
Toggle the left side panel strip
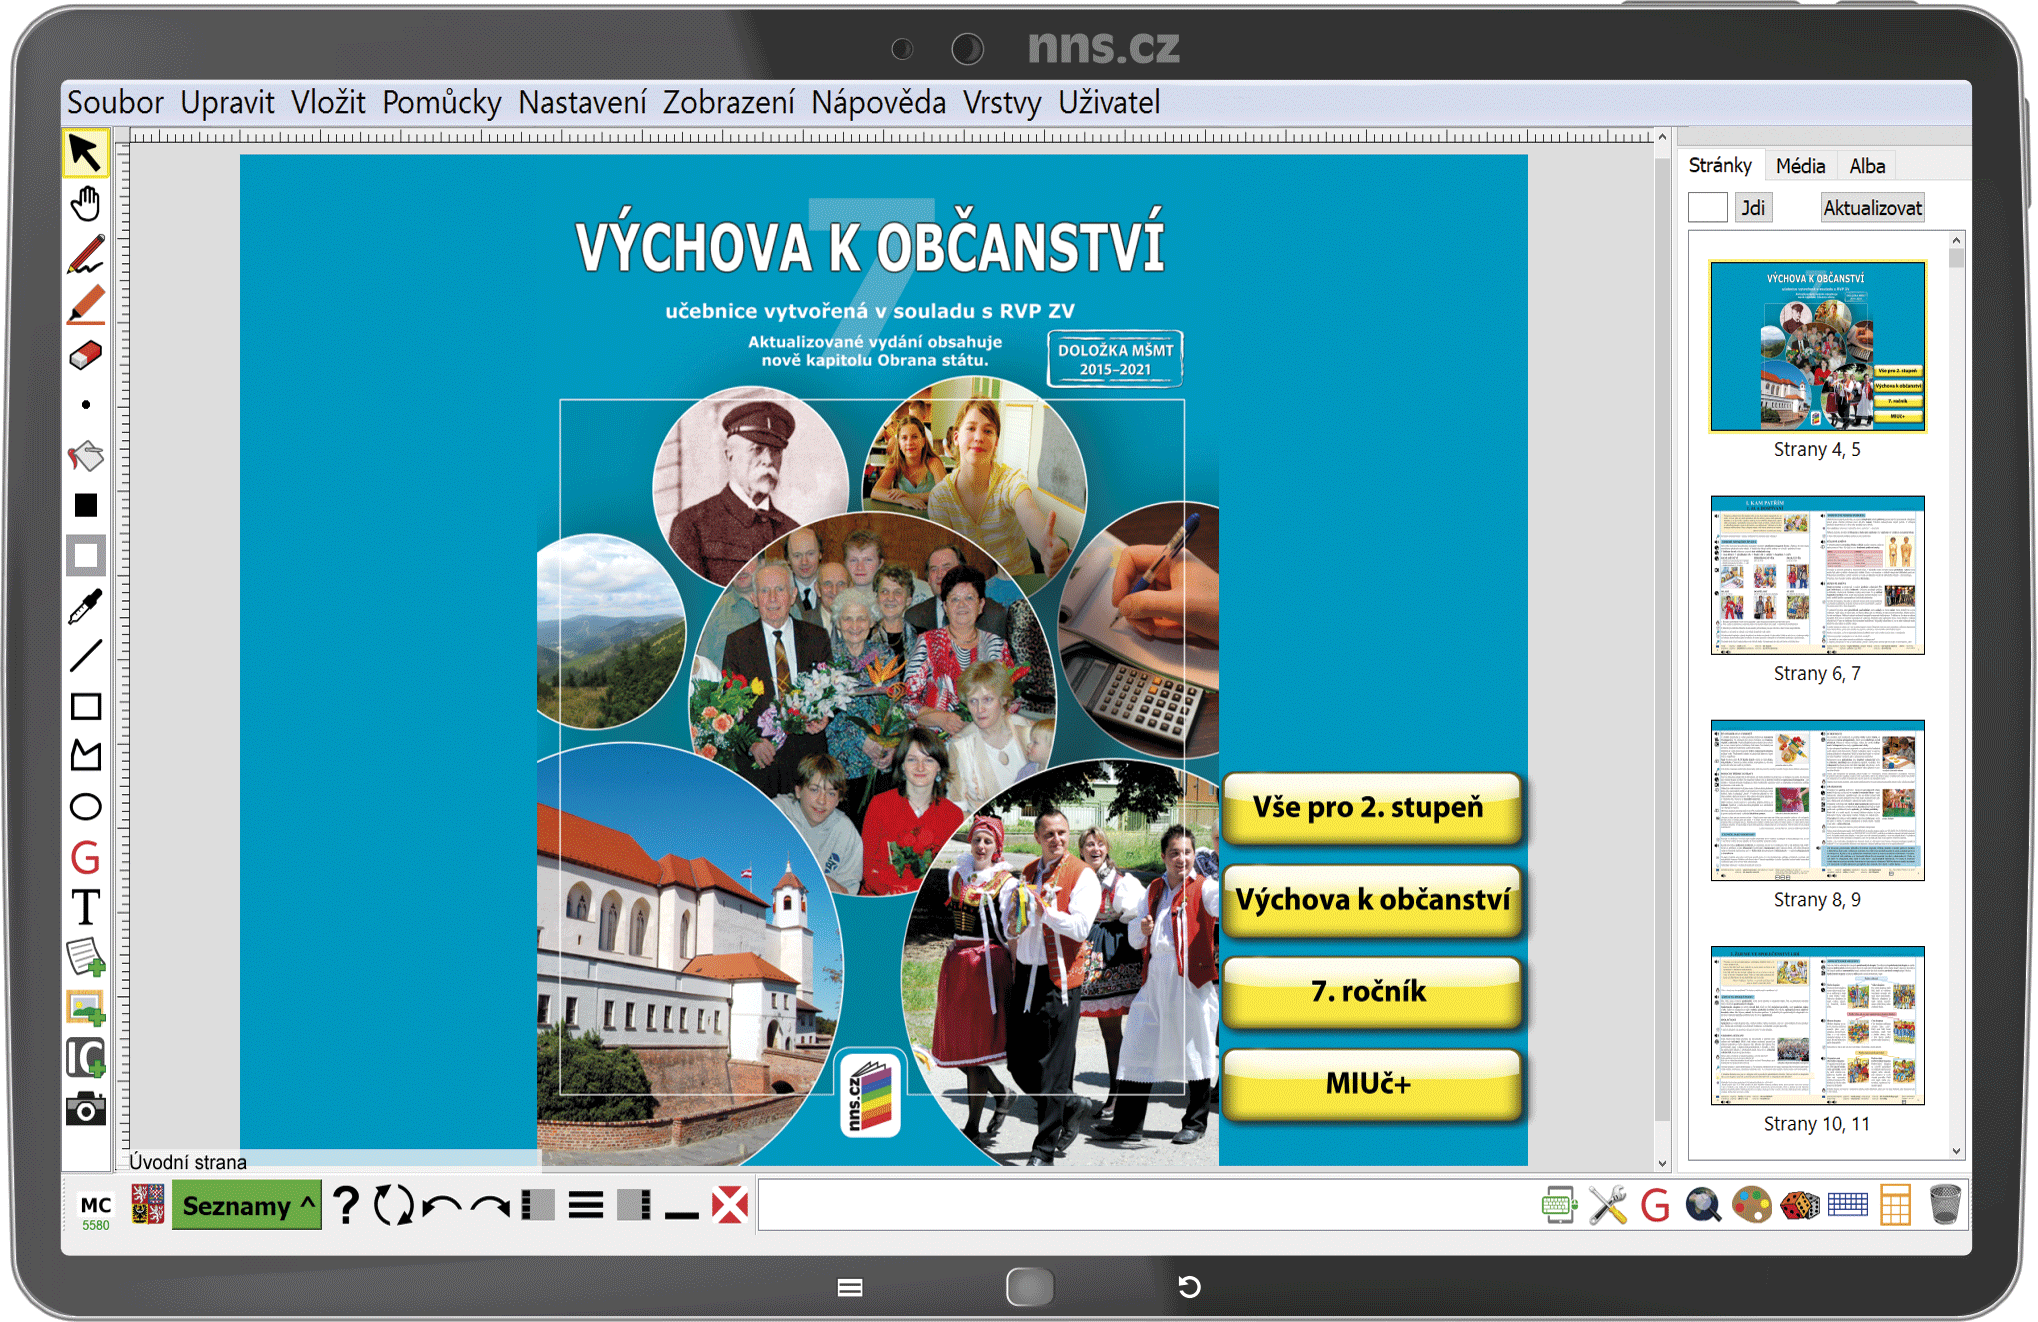tap(538, 1205)
